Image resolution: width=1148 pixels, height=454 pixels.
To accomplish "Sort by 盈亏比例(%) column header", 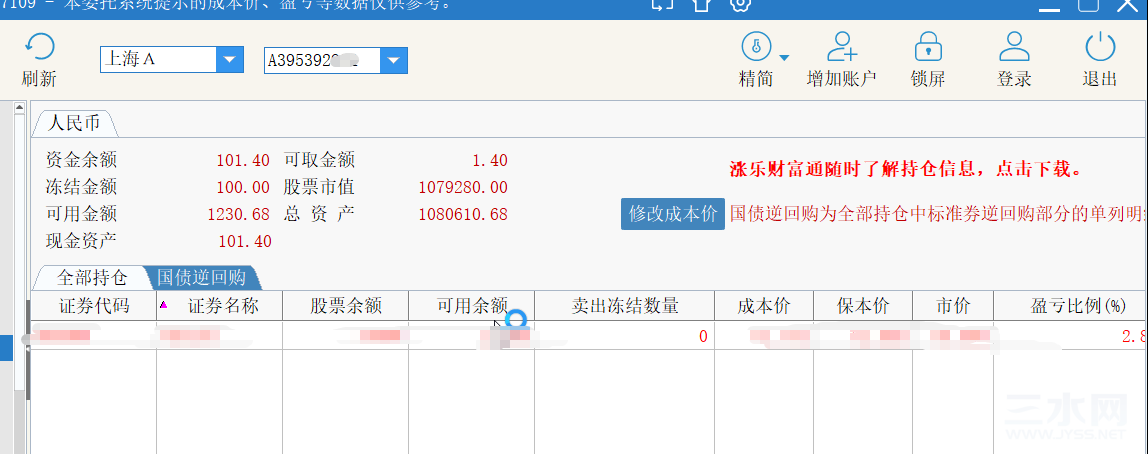I will tap(1070, 305).
